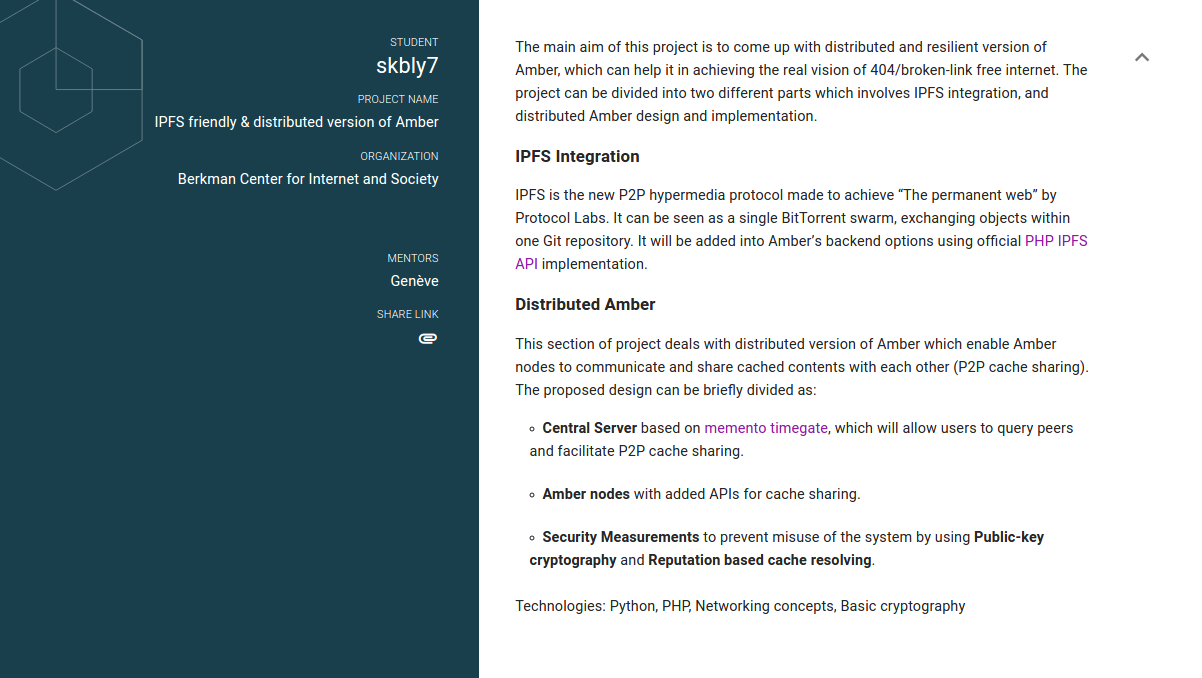This screenshot has height=678, width=1202.
Task: Click the PROJECT NAME label
Action: [398, 99]
